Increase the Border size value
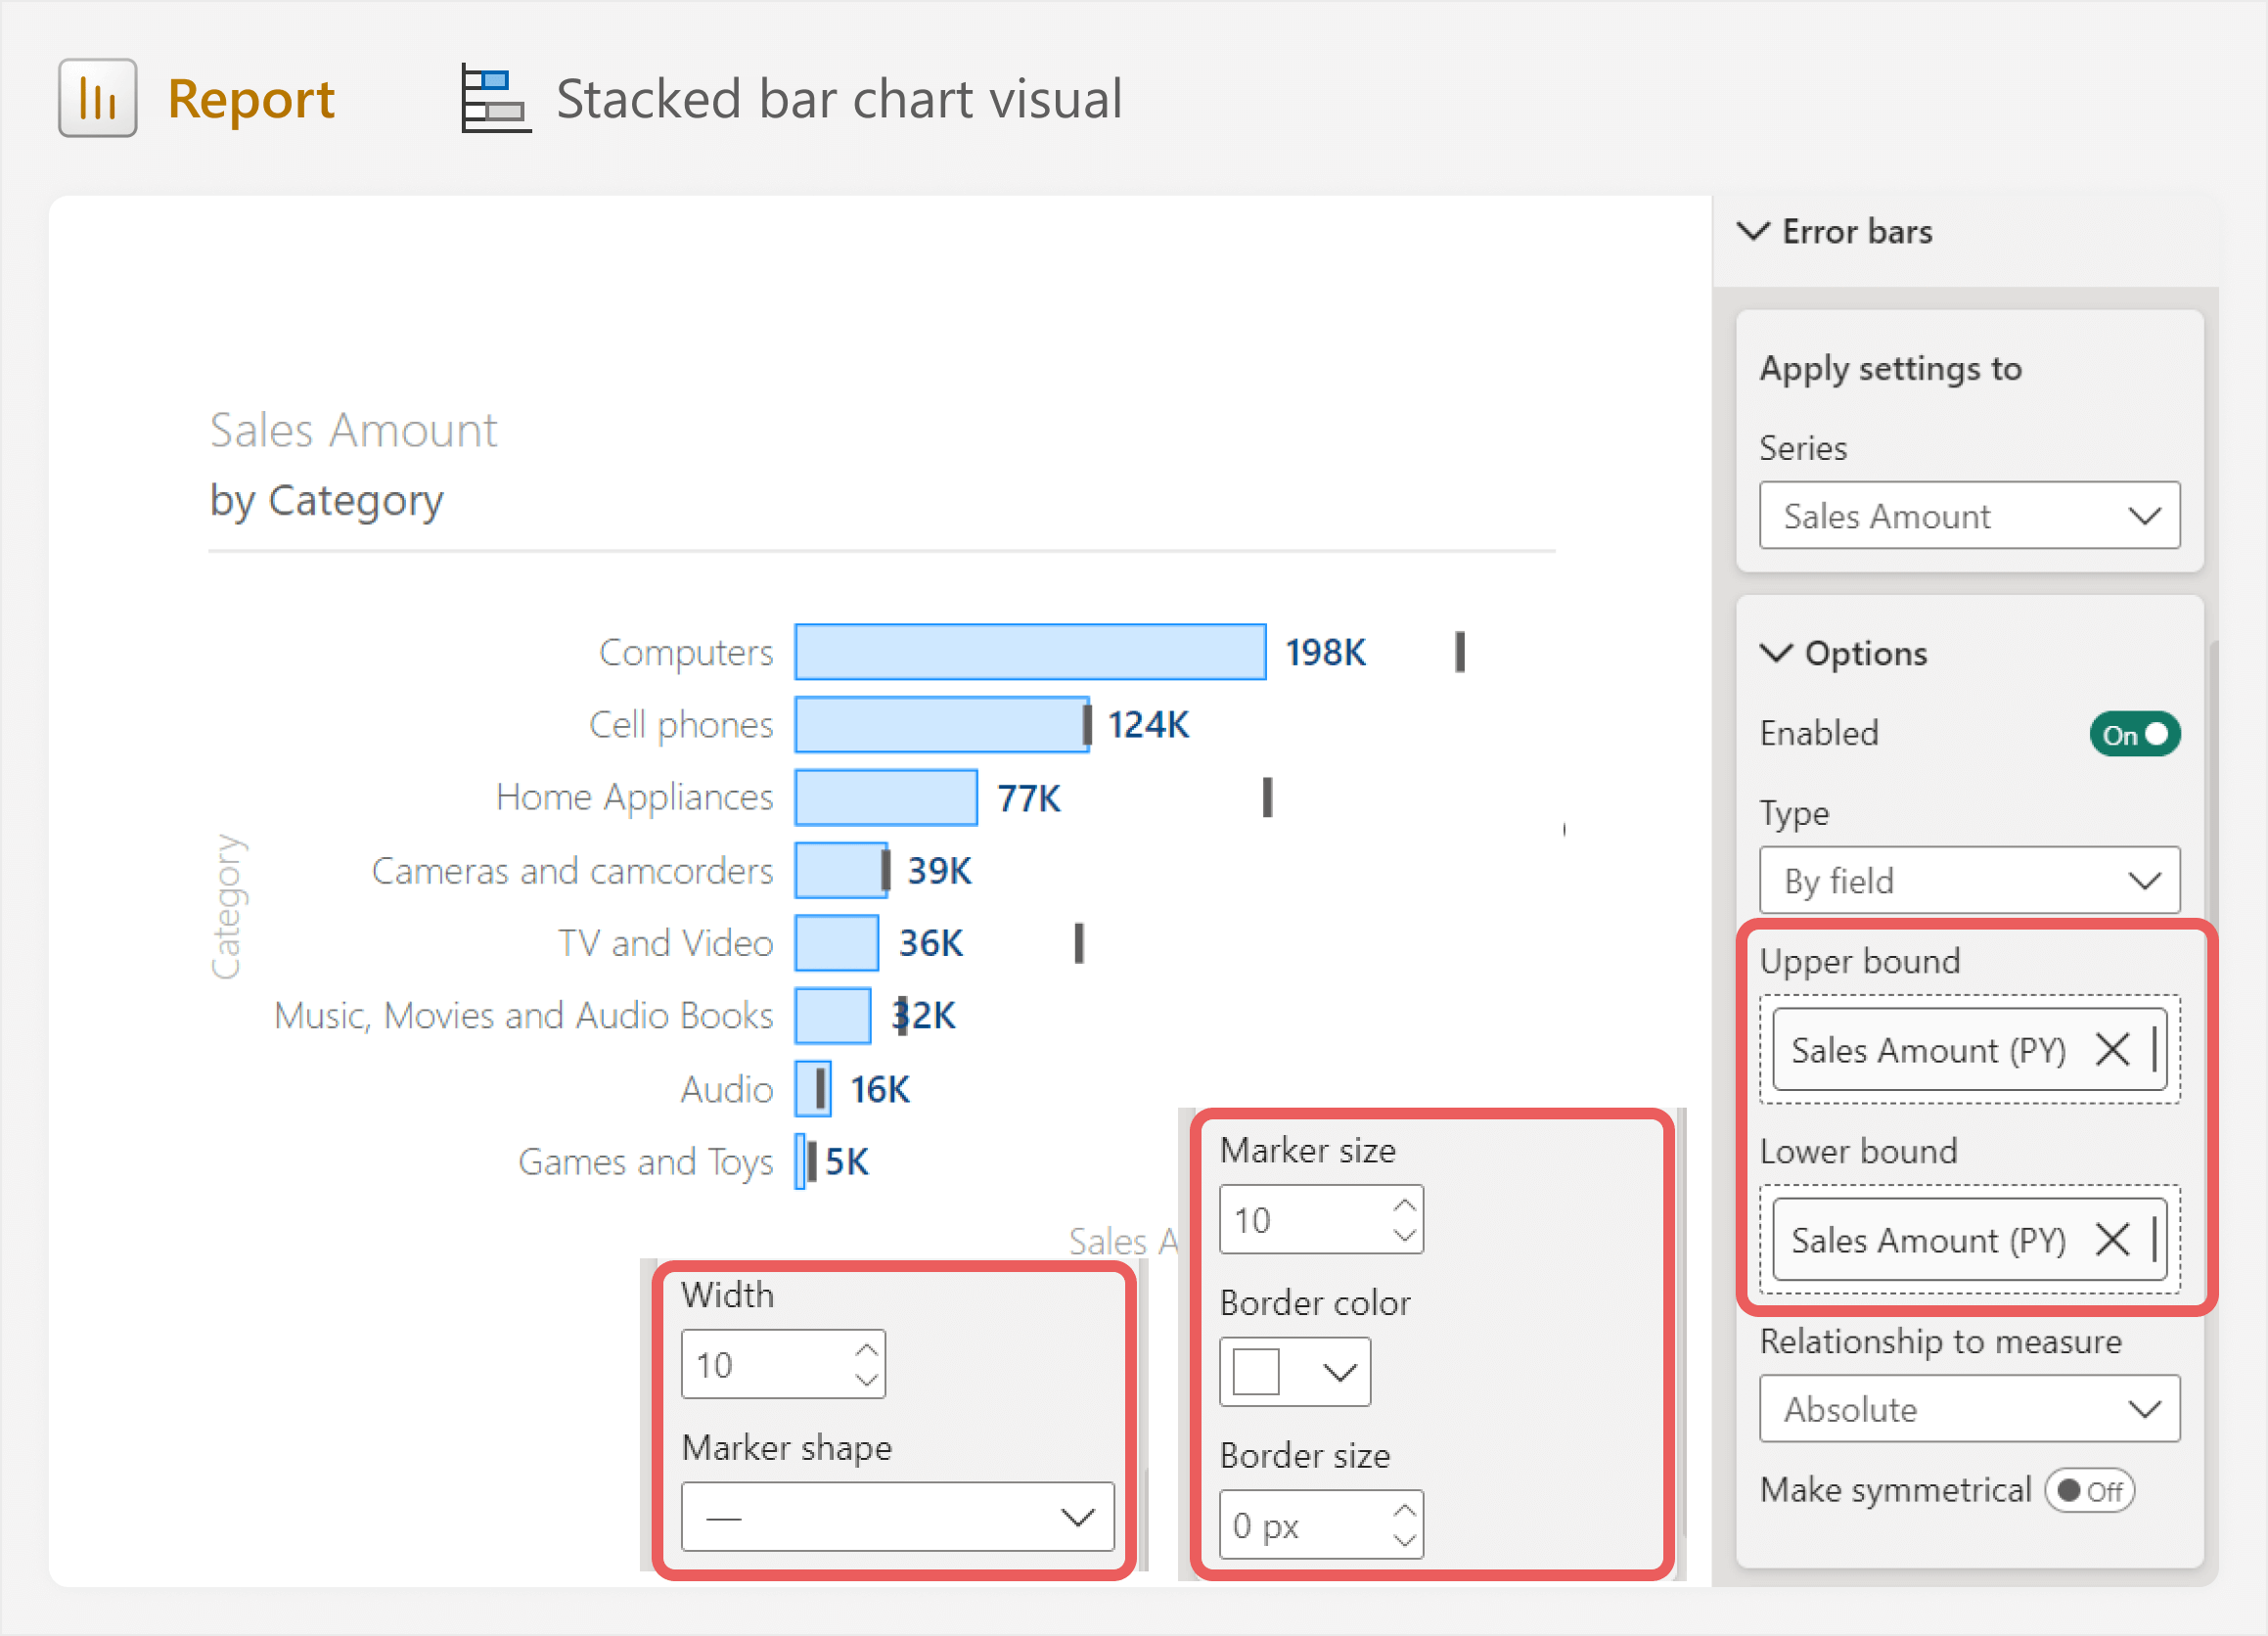This screenshot has height=1636, width=2268. tap(1404, 1511)
